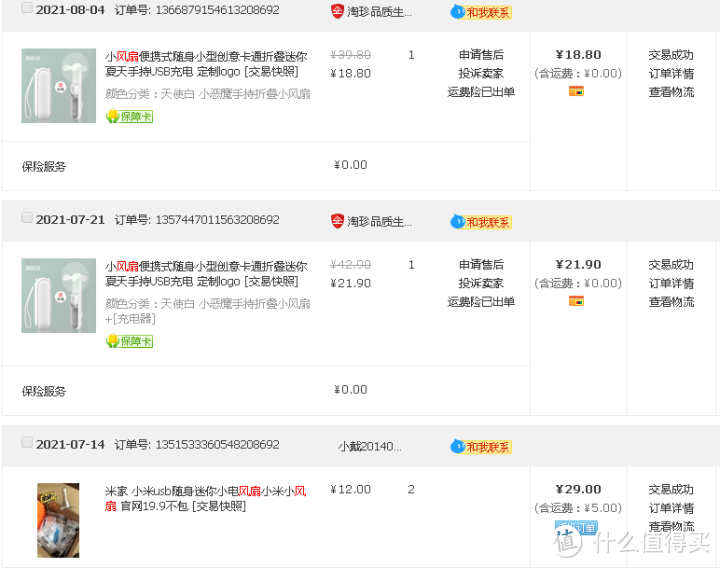The image size is (720, 568).
Task: Open 和我联系 chat for the 2021-07-14 order
Action: coord(481,446)
